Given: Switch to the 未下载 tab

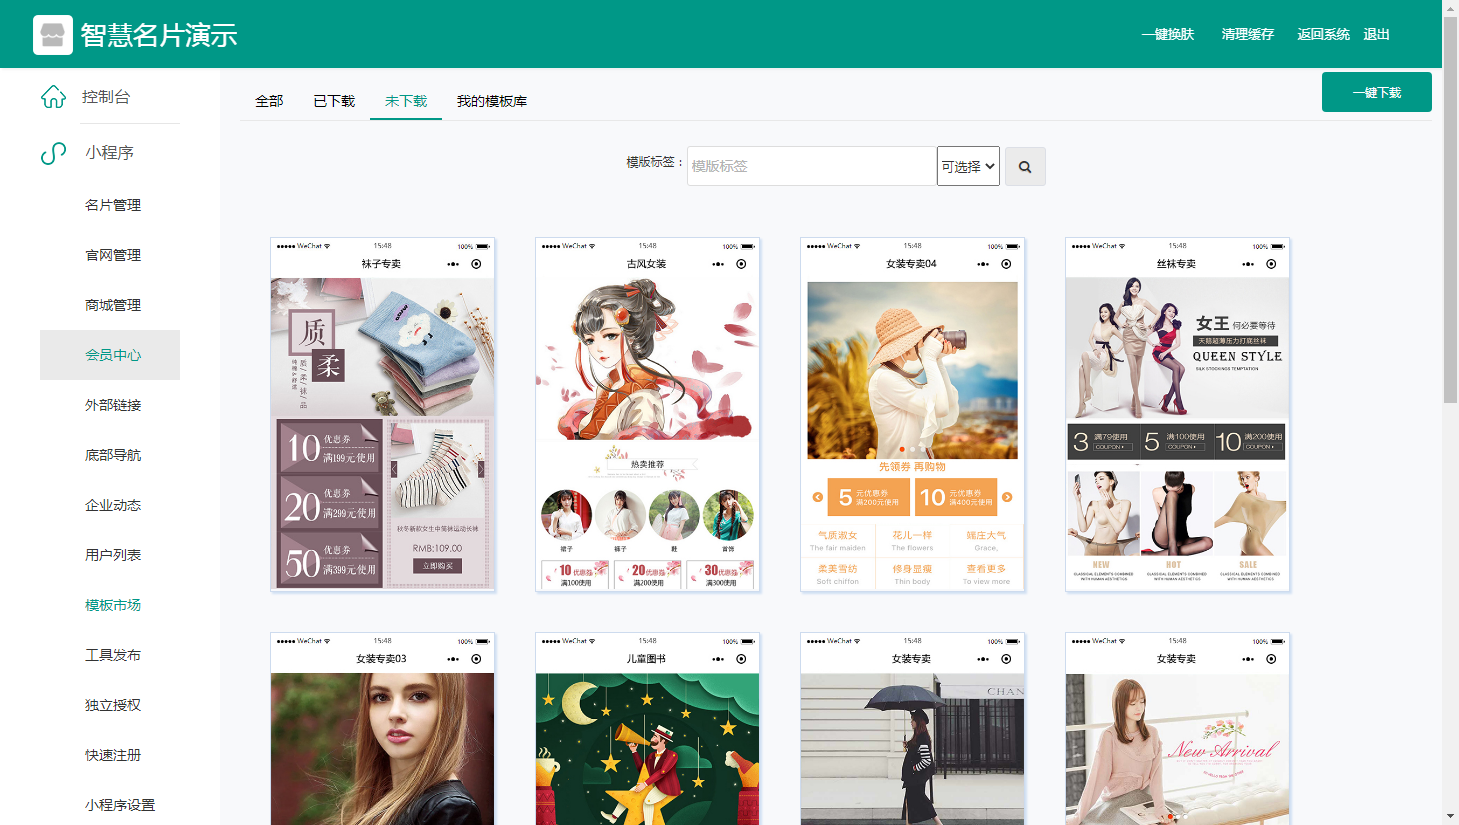Looking at the screenshot, I should (x=406, y=101).
